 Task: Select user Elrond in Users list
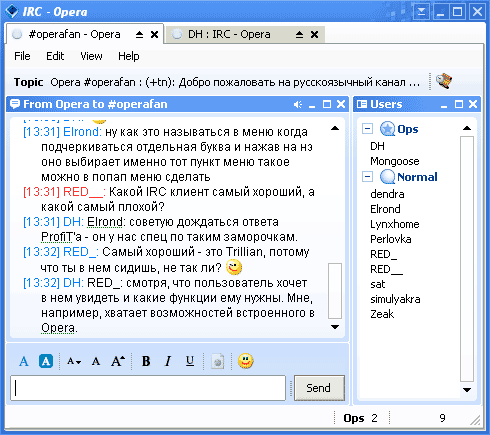coord(385,209)
